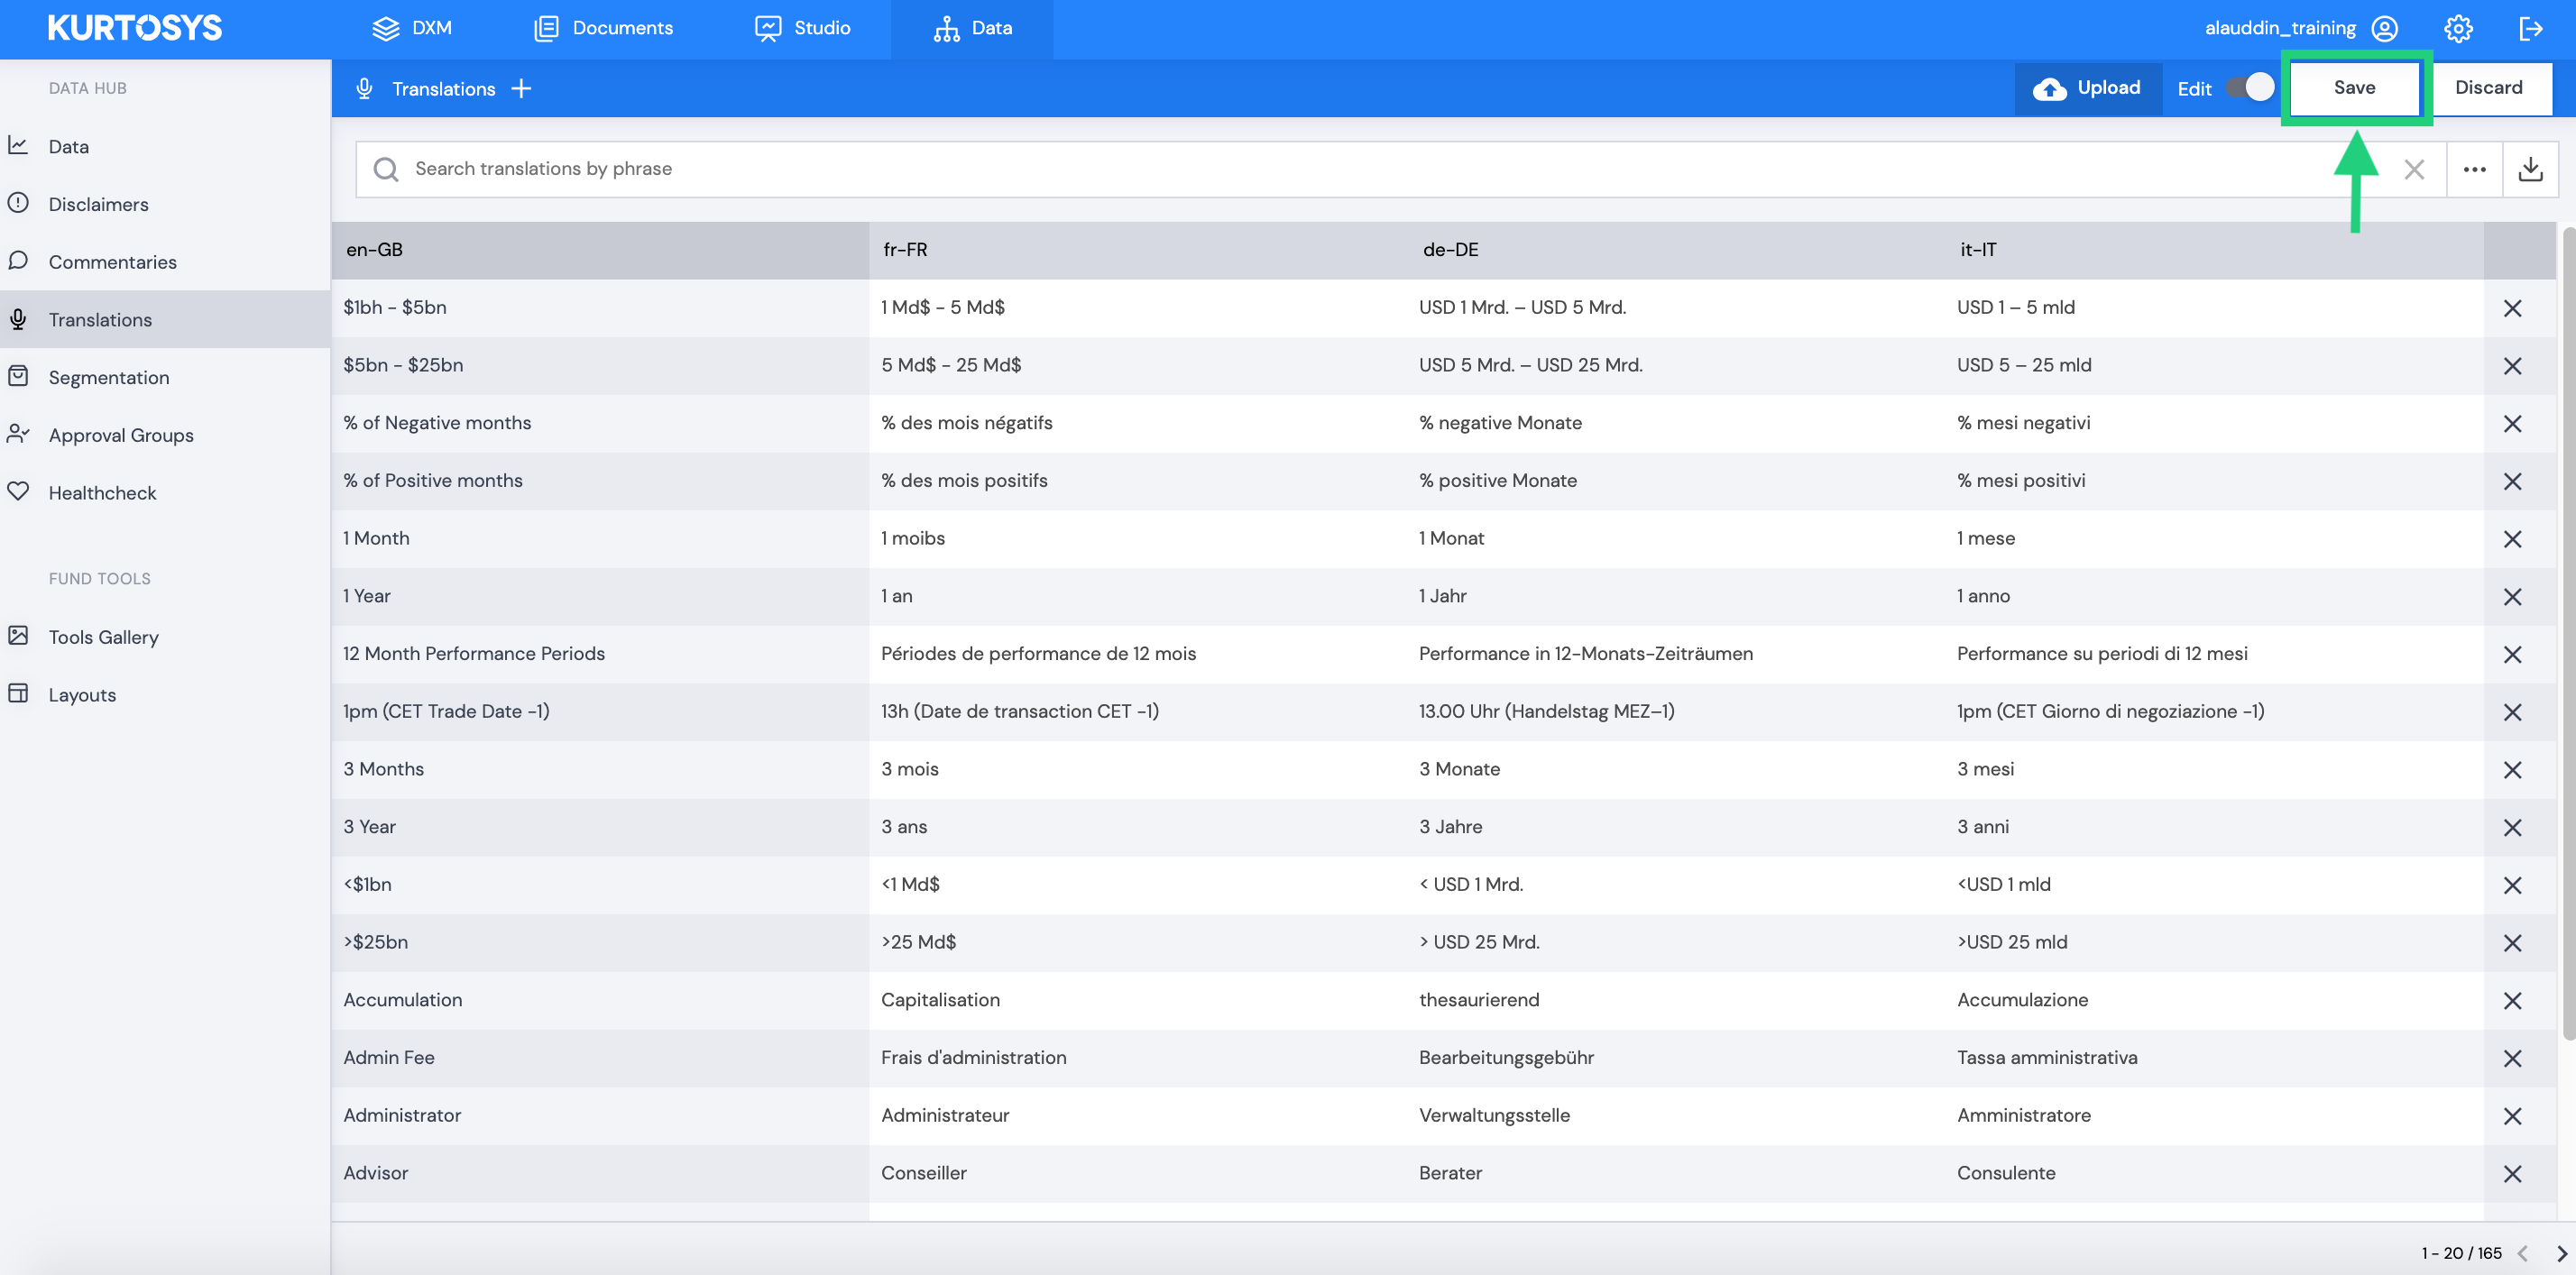The width and height of the screenshot is (2576, 1275).
Task: Delete the % of Negative months row
Action: pos(2512,424)
